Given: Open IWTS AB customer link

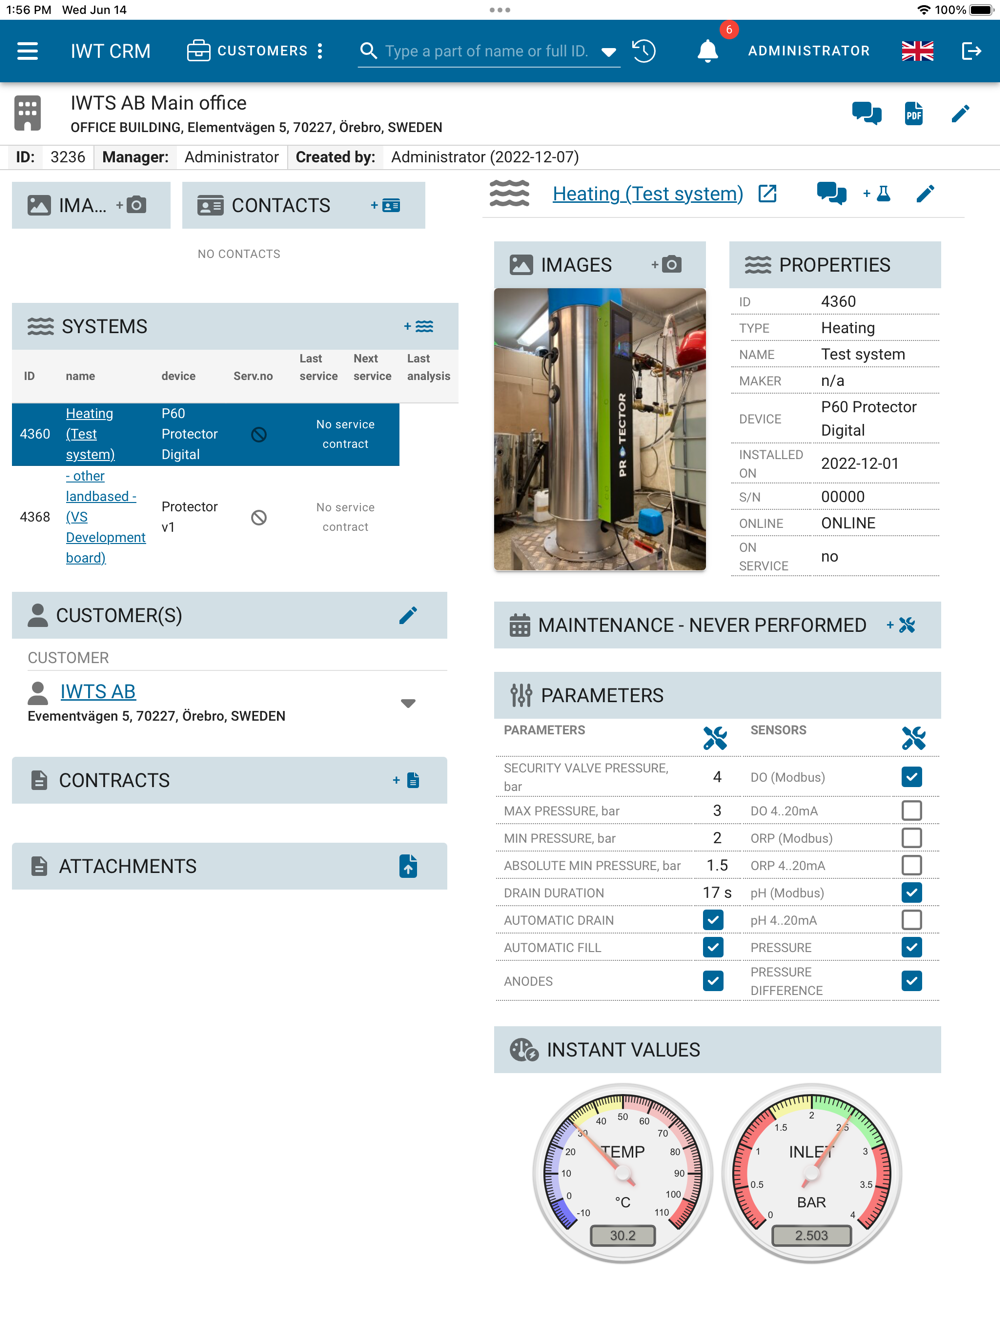Looking at the screenshot, I should click(x=98, y=691).
